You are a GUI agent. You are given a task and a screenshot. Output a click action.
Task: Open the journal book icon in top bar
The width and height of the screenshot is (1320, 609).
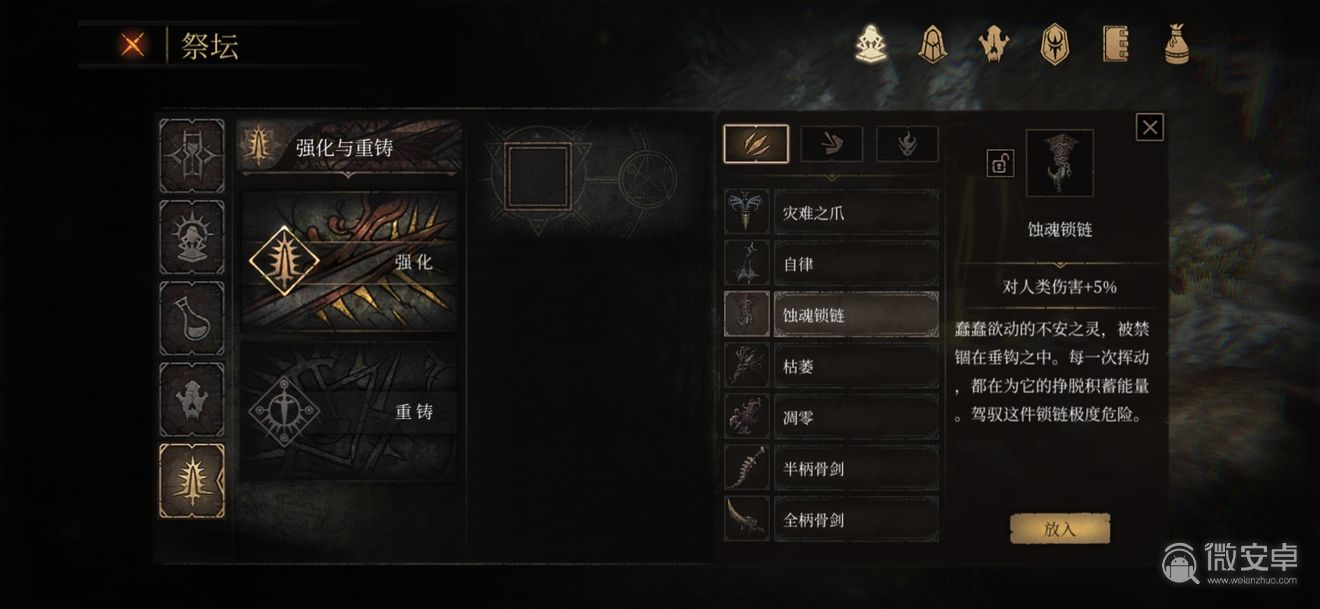pos(1115,45)
